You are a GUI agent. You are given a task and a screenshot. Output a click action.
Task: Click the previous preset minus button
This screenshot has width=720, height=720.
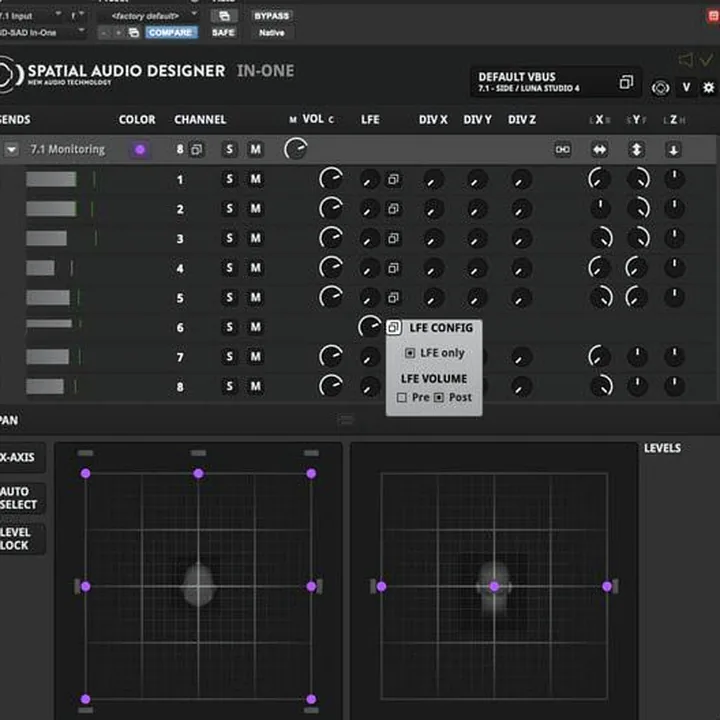click(104, 33)
